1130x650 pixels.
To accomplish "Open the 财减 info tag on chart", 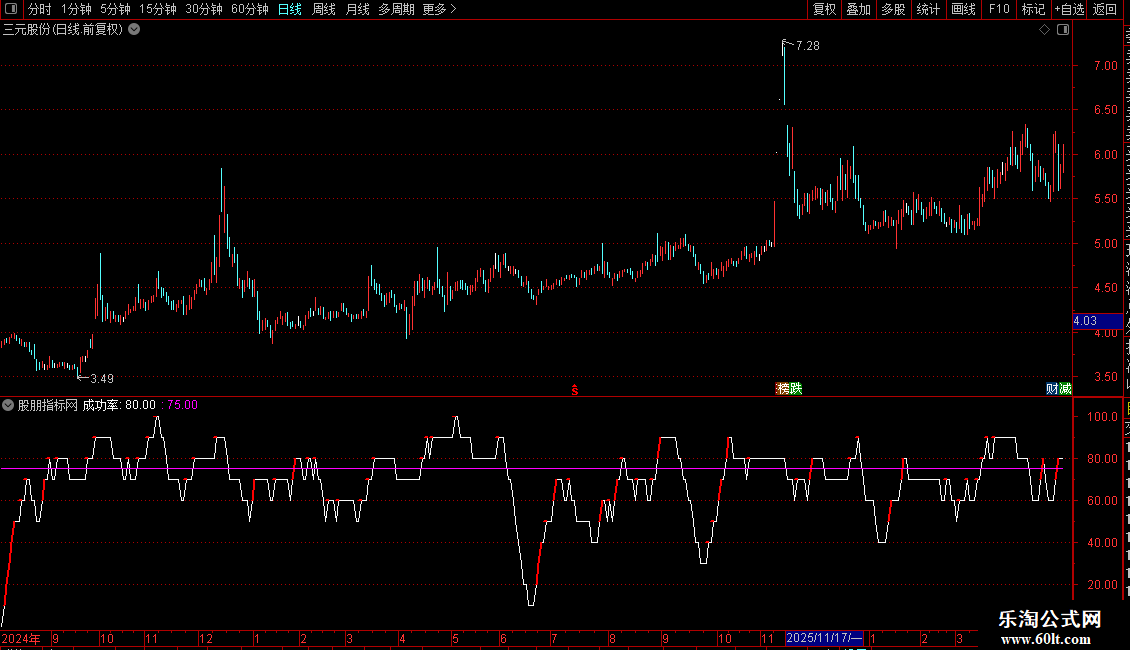I will 1059,388.
